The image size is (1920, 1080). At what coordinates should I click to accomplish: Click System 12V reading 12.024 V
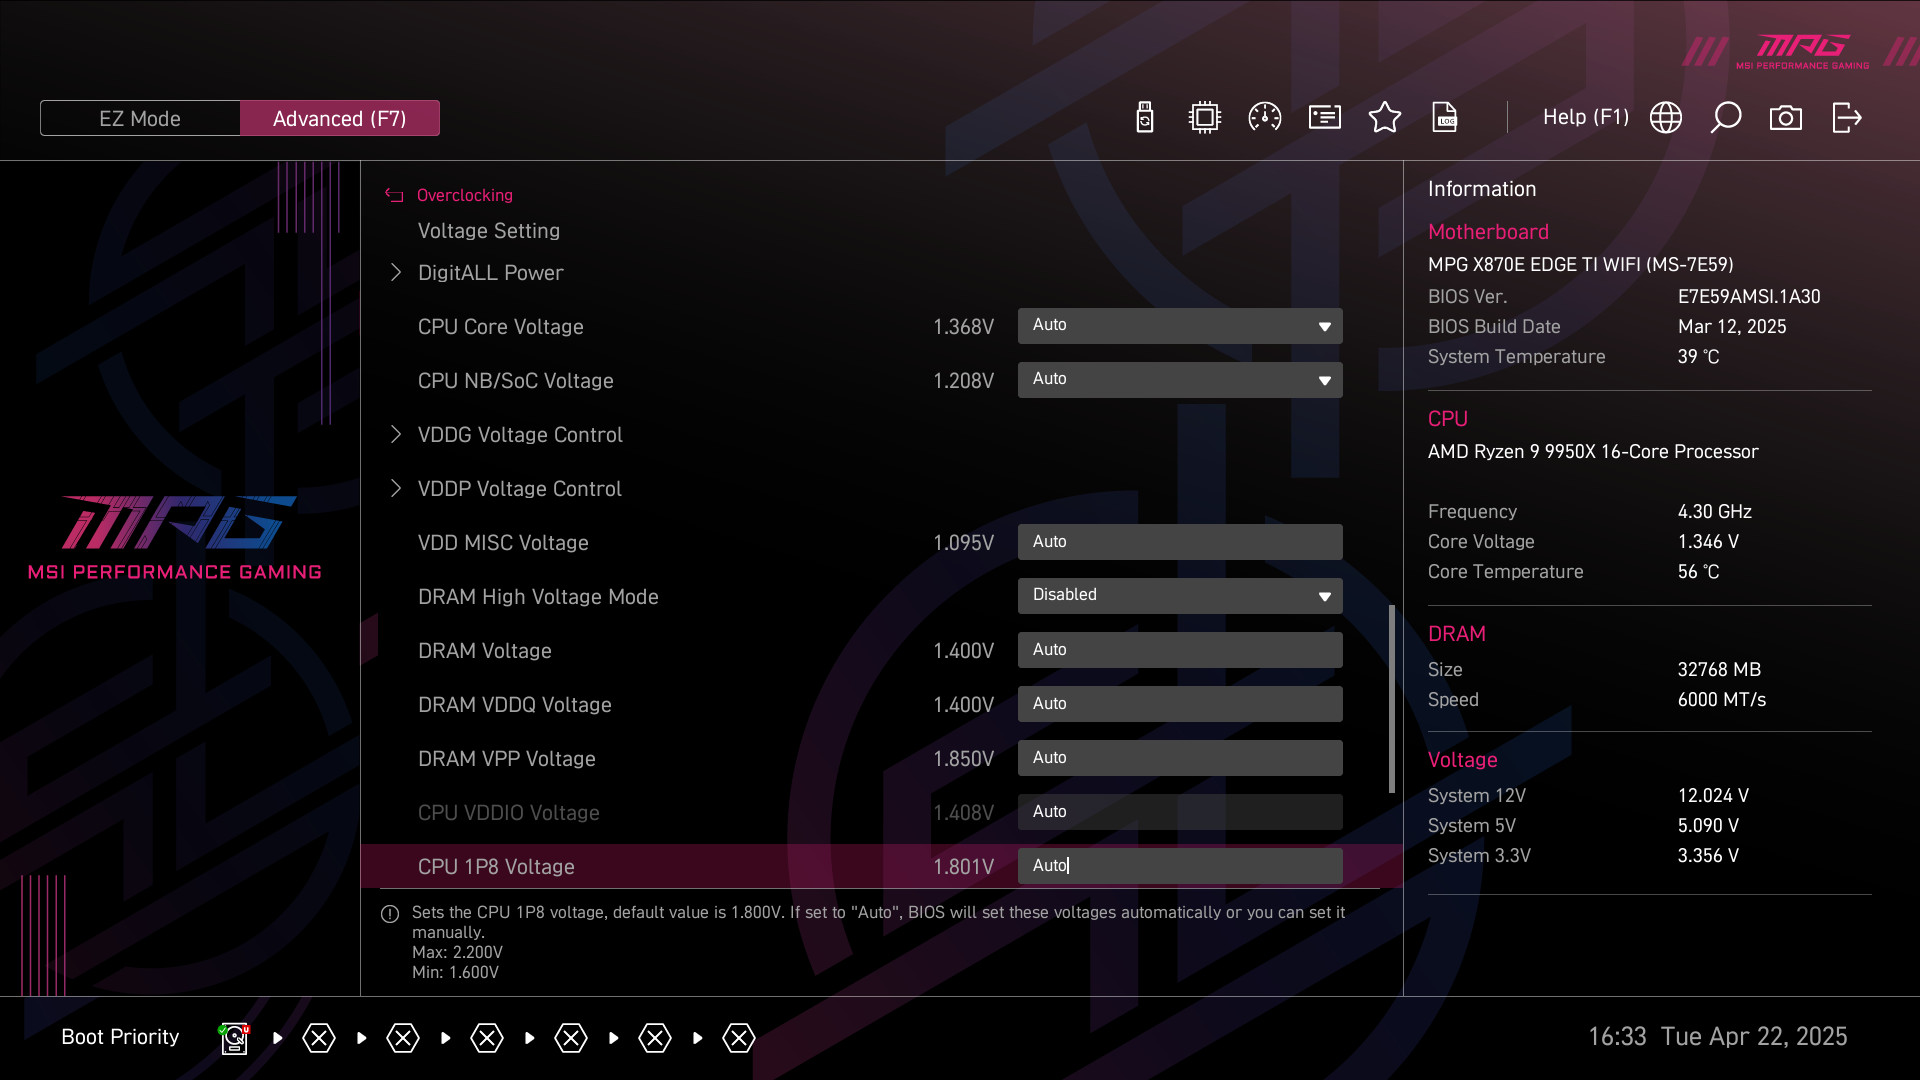pos(1713,796)
